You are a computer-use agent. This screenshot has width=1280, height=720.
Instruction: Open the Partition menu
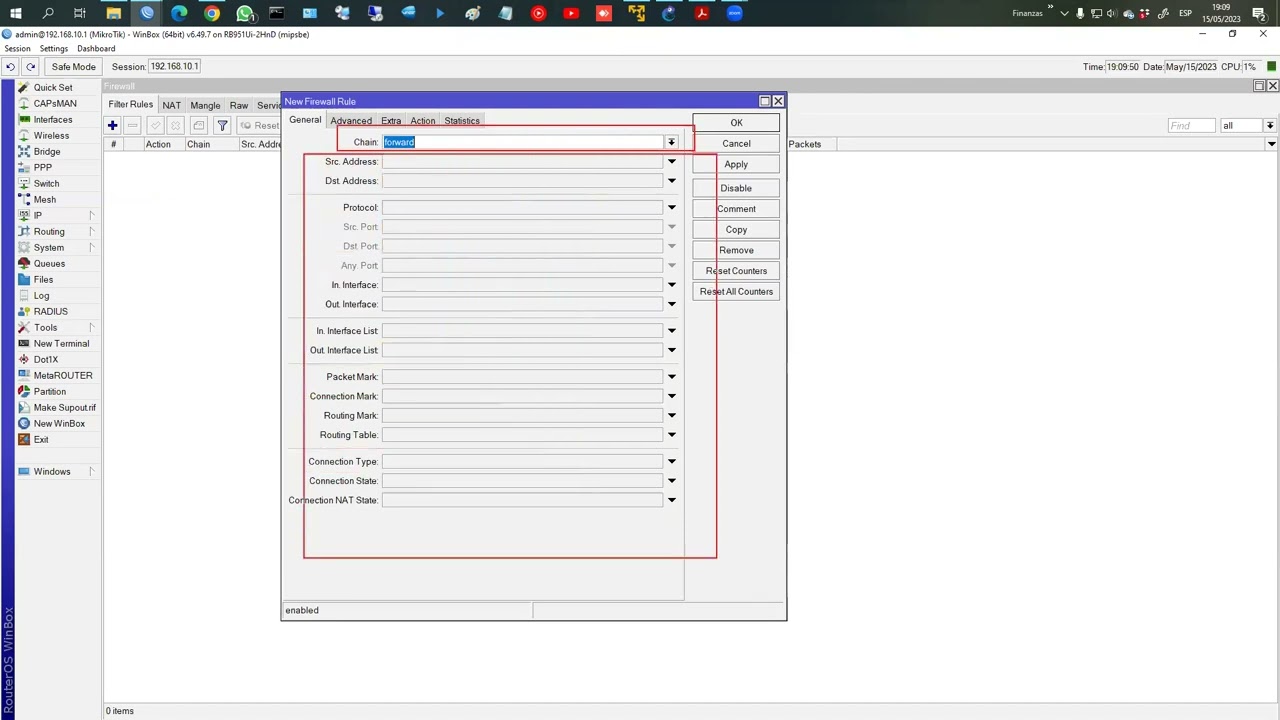(49, 391)
